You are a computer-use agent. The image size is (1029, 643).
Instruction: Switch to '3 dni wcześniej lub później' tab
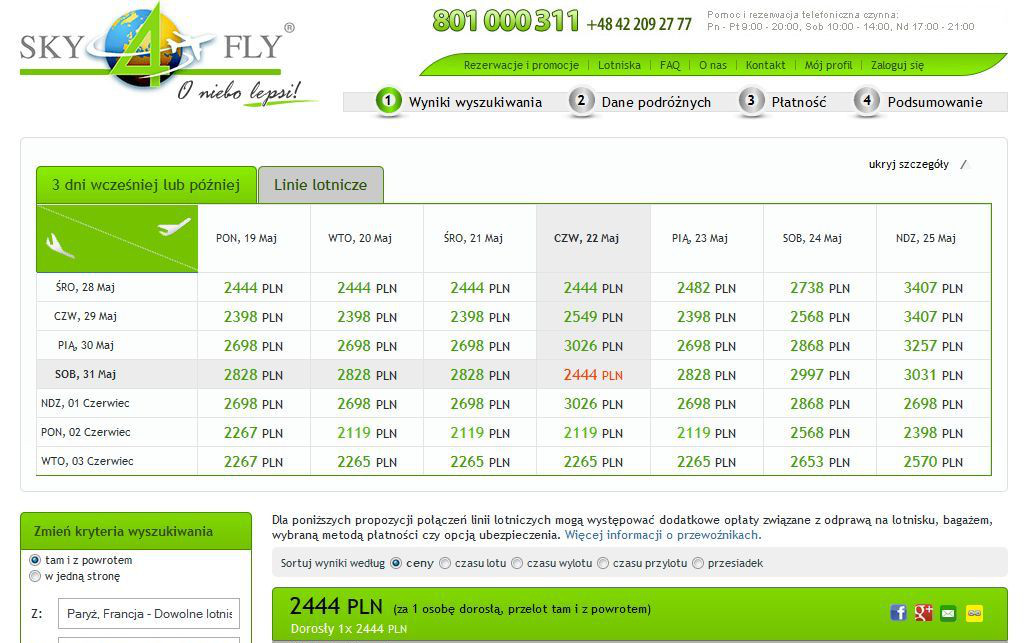pyautogui.click(x=146, y=185)
